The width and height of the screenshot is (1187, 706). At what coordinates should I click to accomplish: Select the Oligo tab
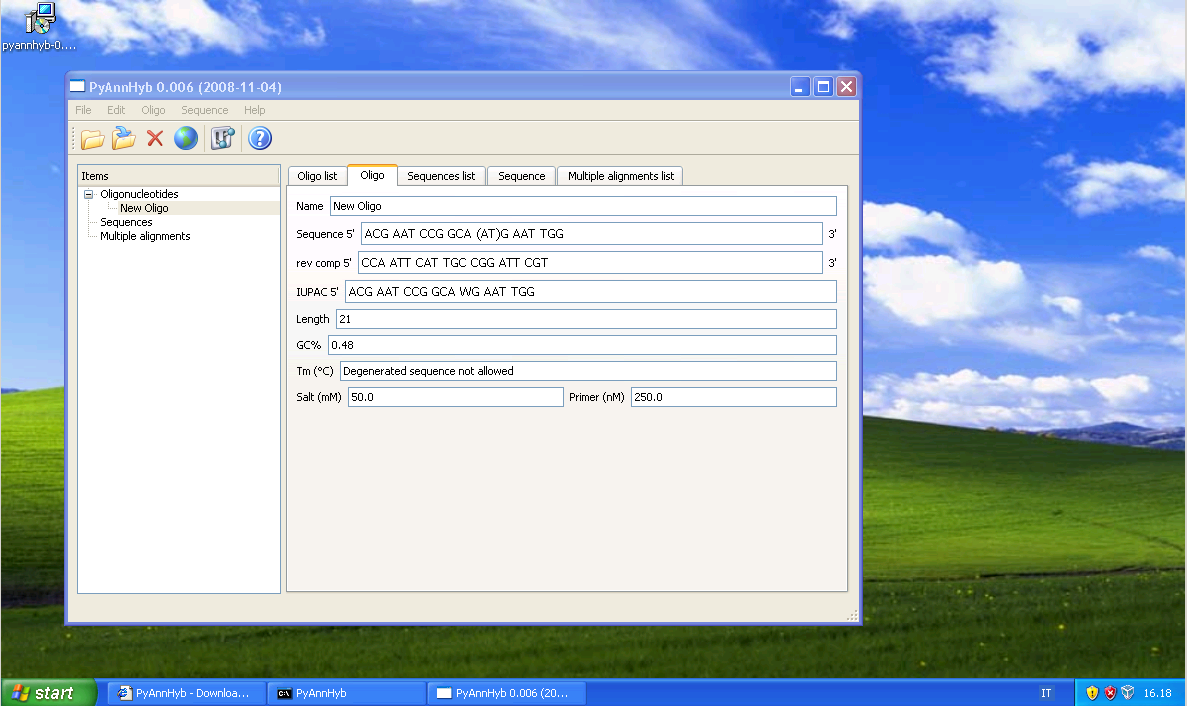click(372, 175)
